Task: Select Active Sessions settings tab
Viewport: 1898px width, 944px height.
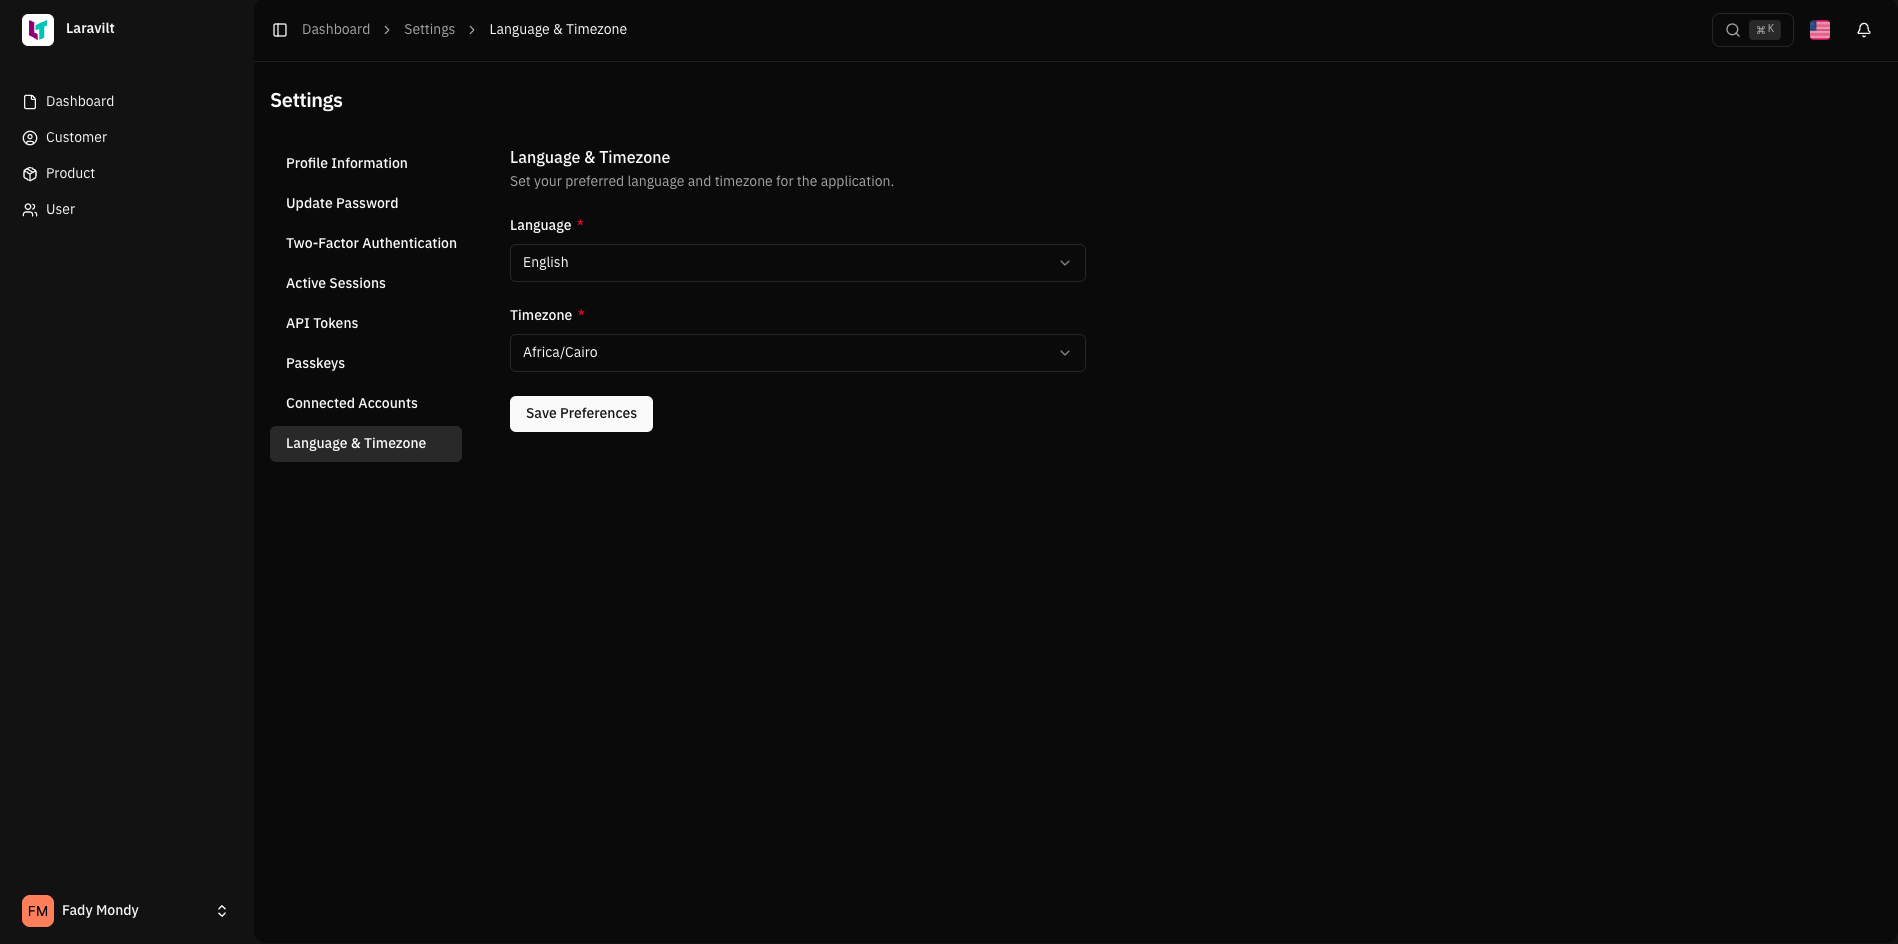Action: 366,284
